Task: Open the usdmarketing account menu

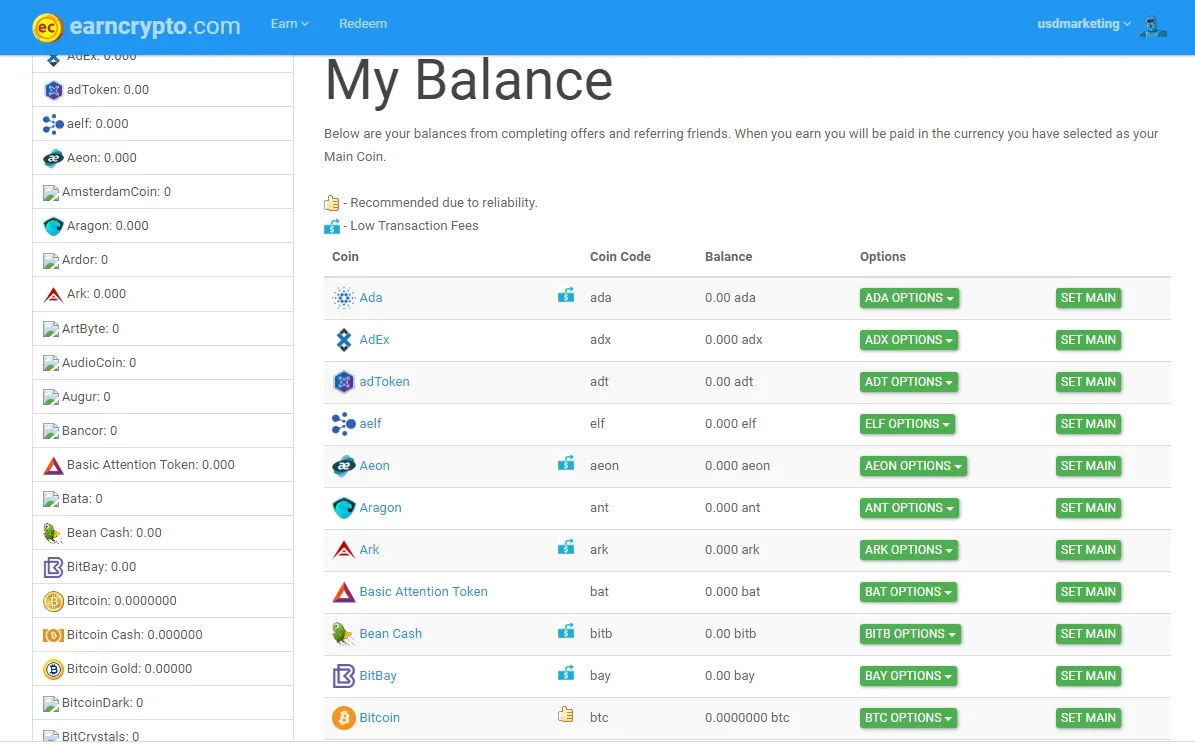Action: (1083, 24)
